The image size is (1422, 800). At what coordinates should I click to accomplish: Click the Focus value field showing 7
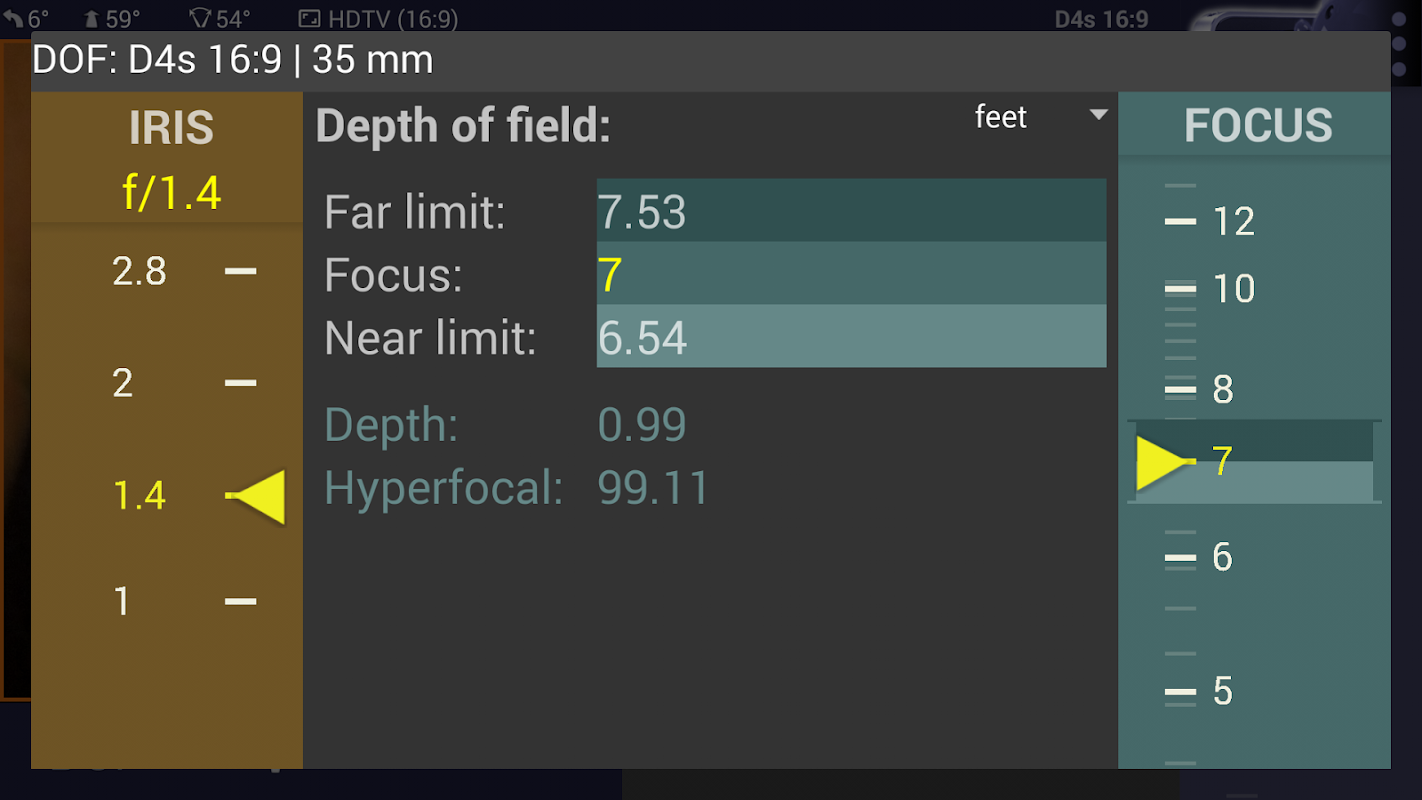(x=850, y=274)
